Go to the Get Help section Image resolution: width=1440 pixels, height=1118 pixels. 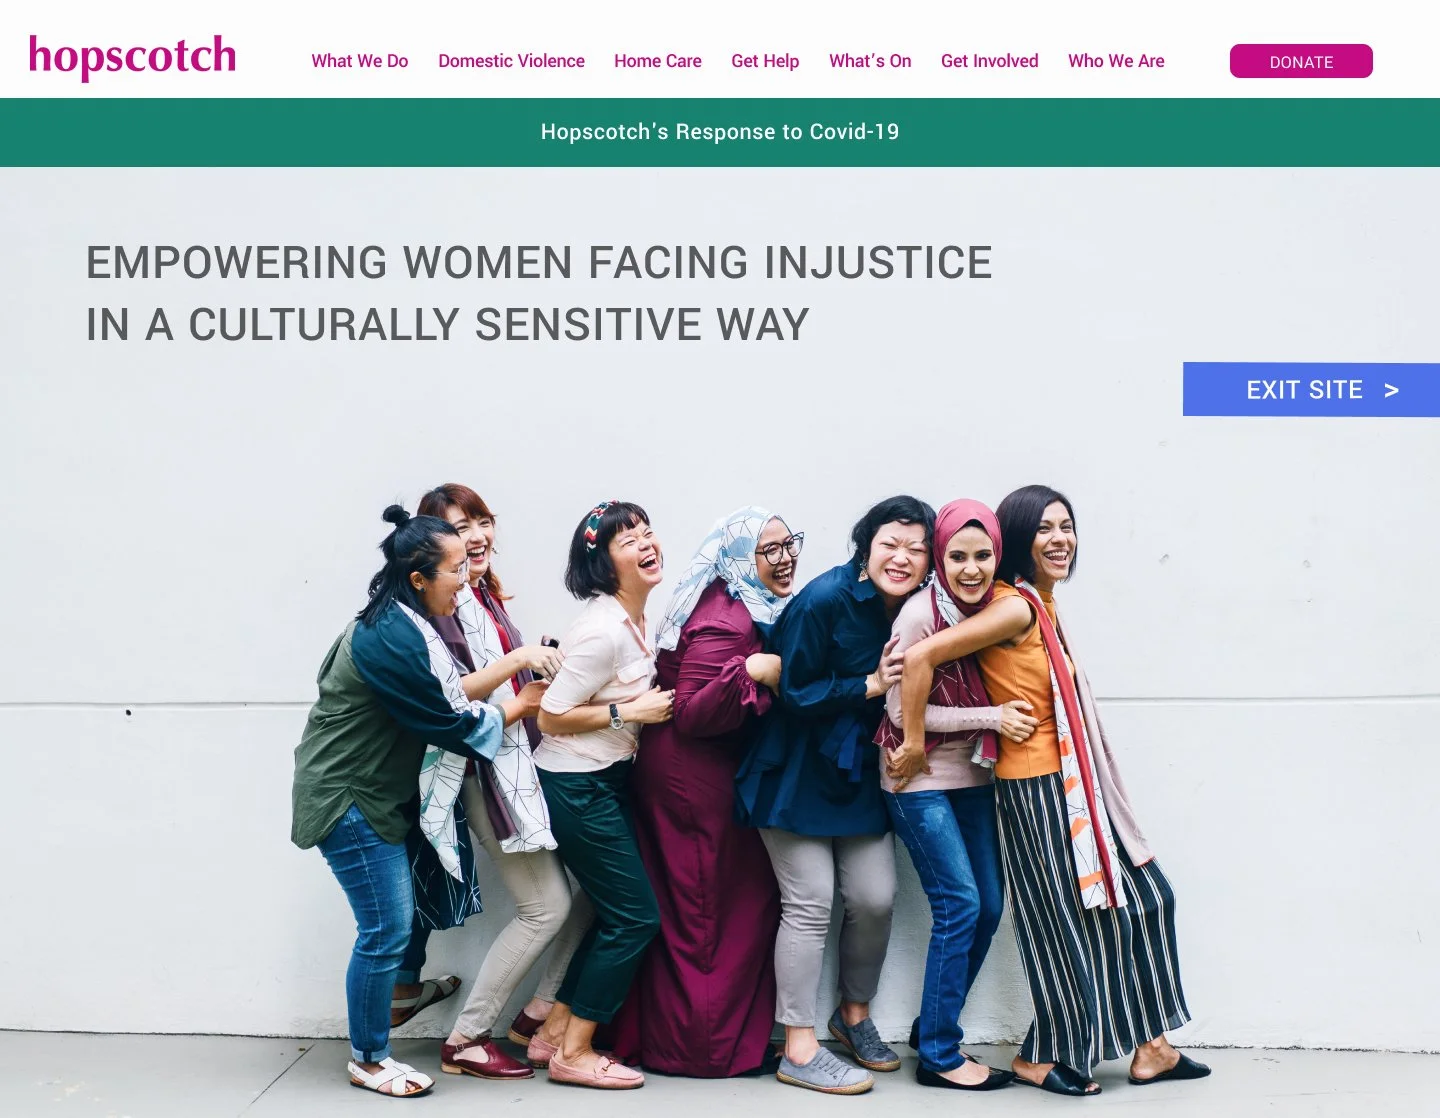click(x=765, y=61)
